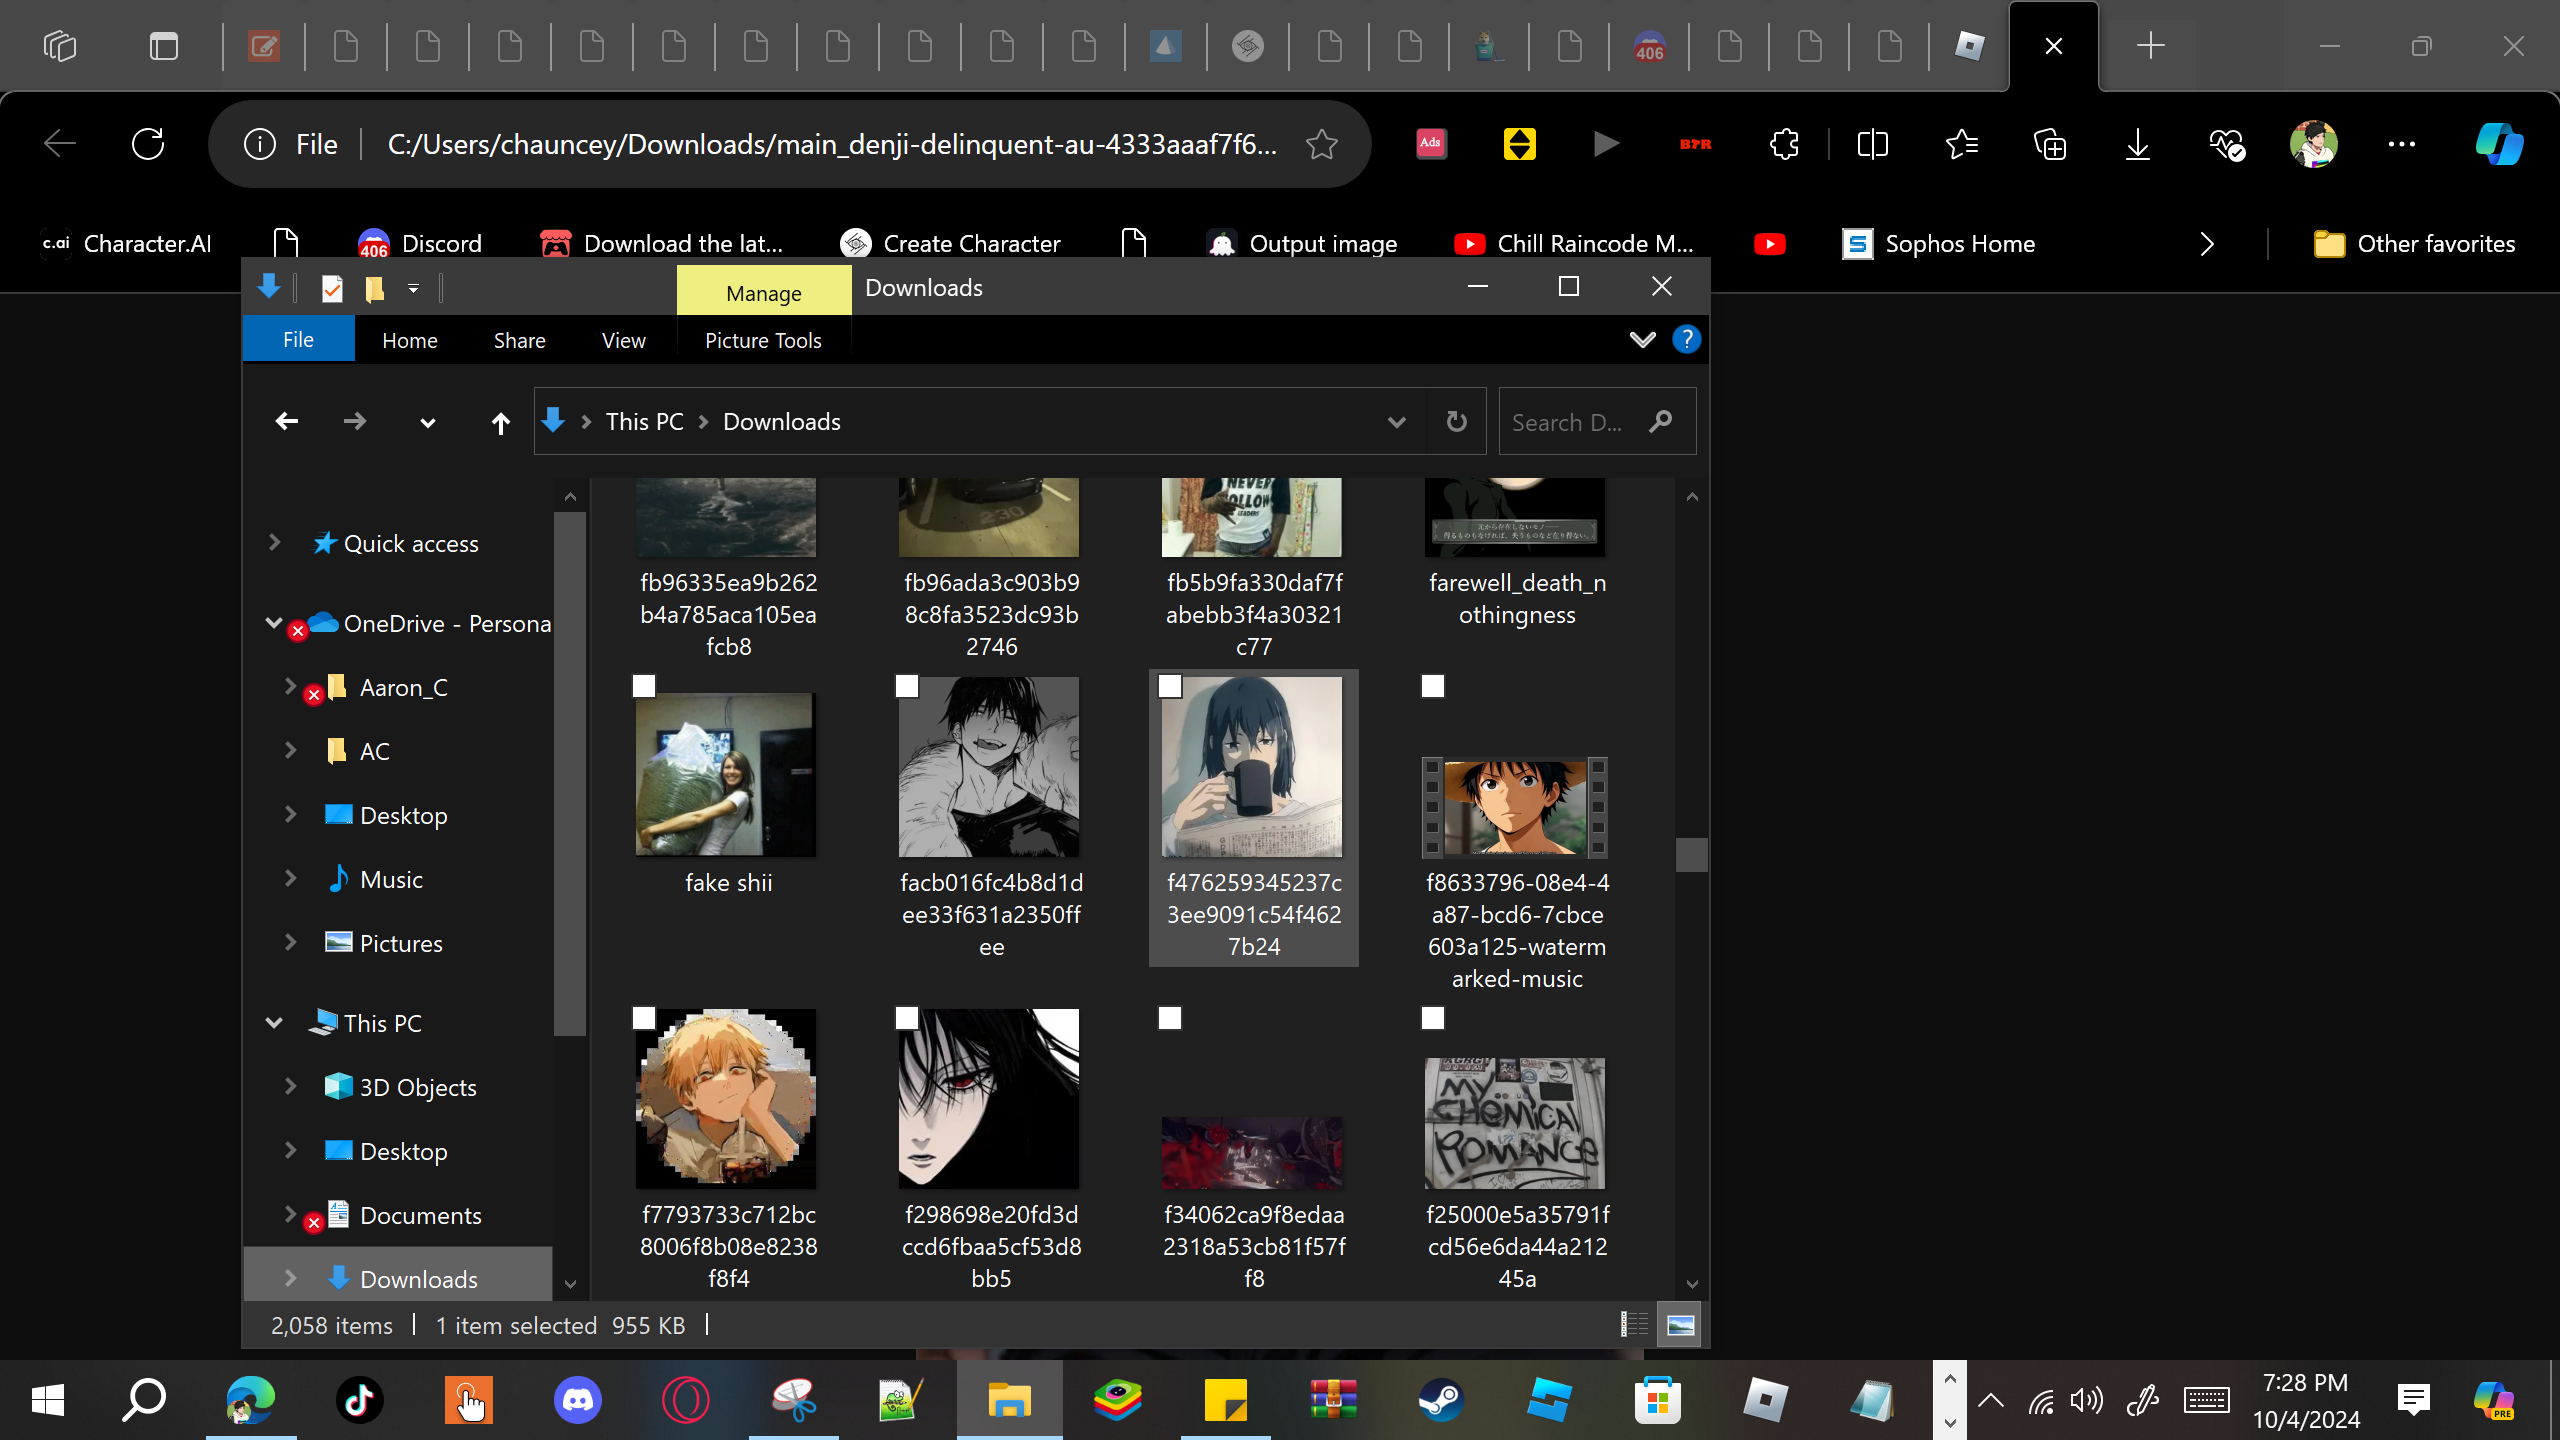The width and height of the screenshot is (2560, 1440).
Task: Go up one folder level
Action: [501, 423]
